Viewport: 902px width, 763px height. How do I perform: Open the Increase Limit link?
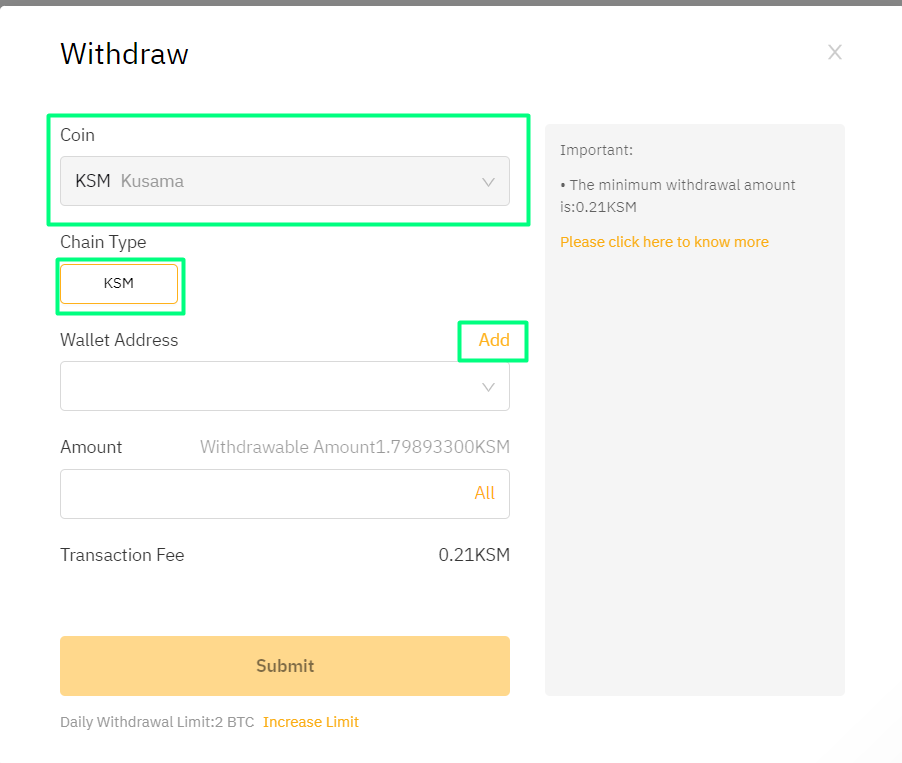tap(311, 722)
